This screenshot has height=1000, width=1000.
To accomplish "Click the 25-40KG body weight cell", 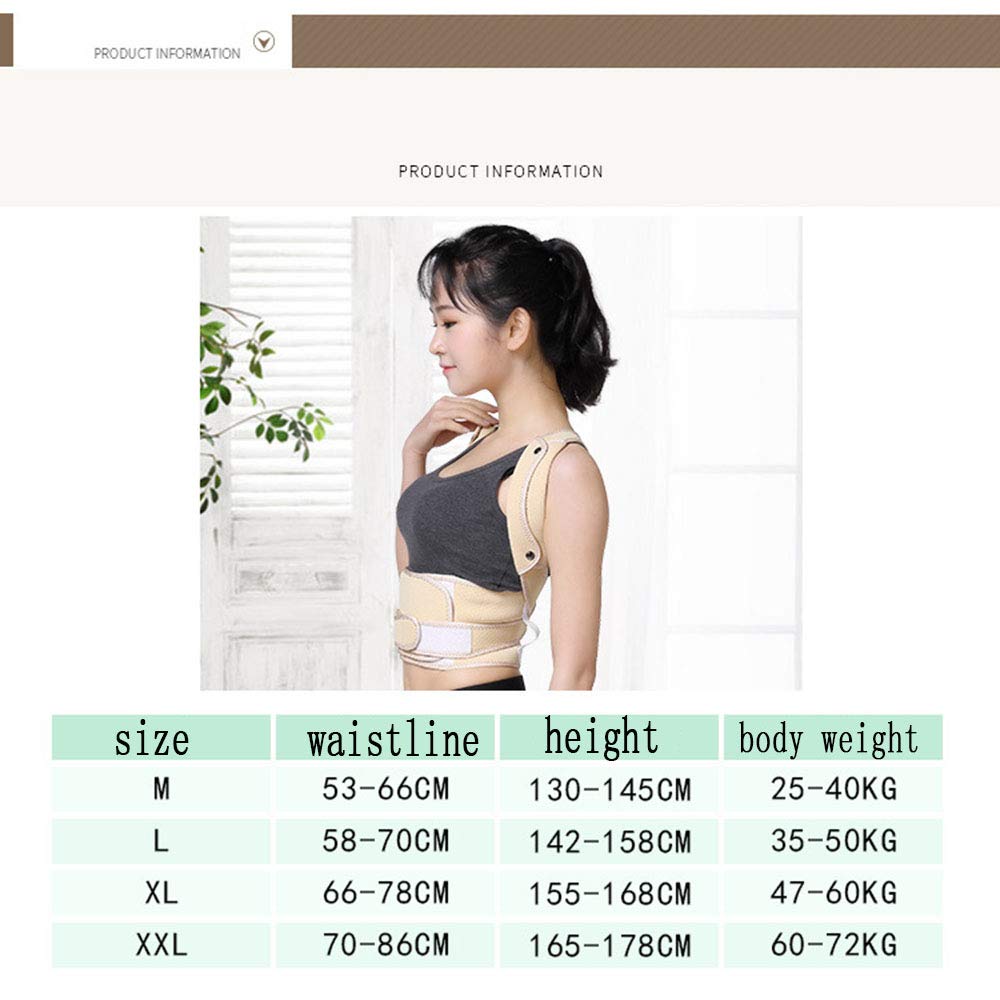I will point(833,789).
